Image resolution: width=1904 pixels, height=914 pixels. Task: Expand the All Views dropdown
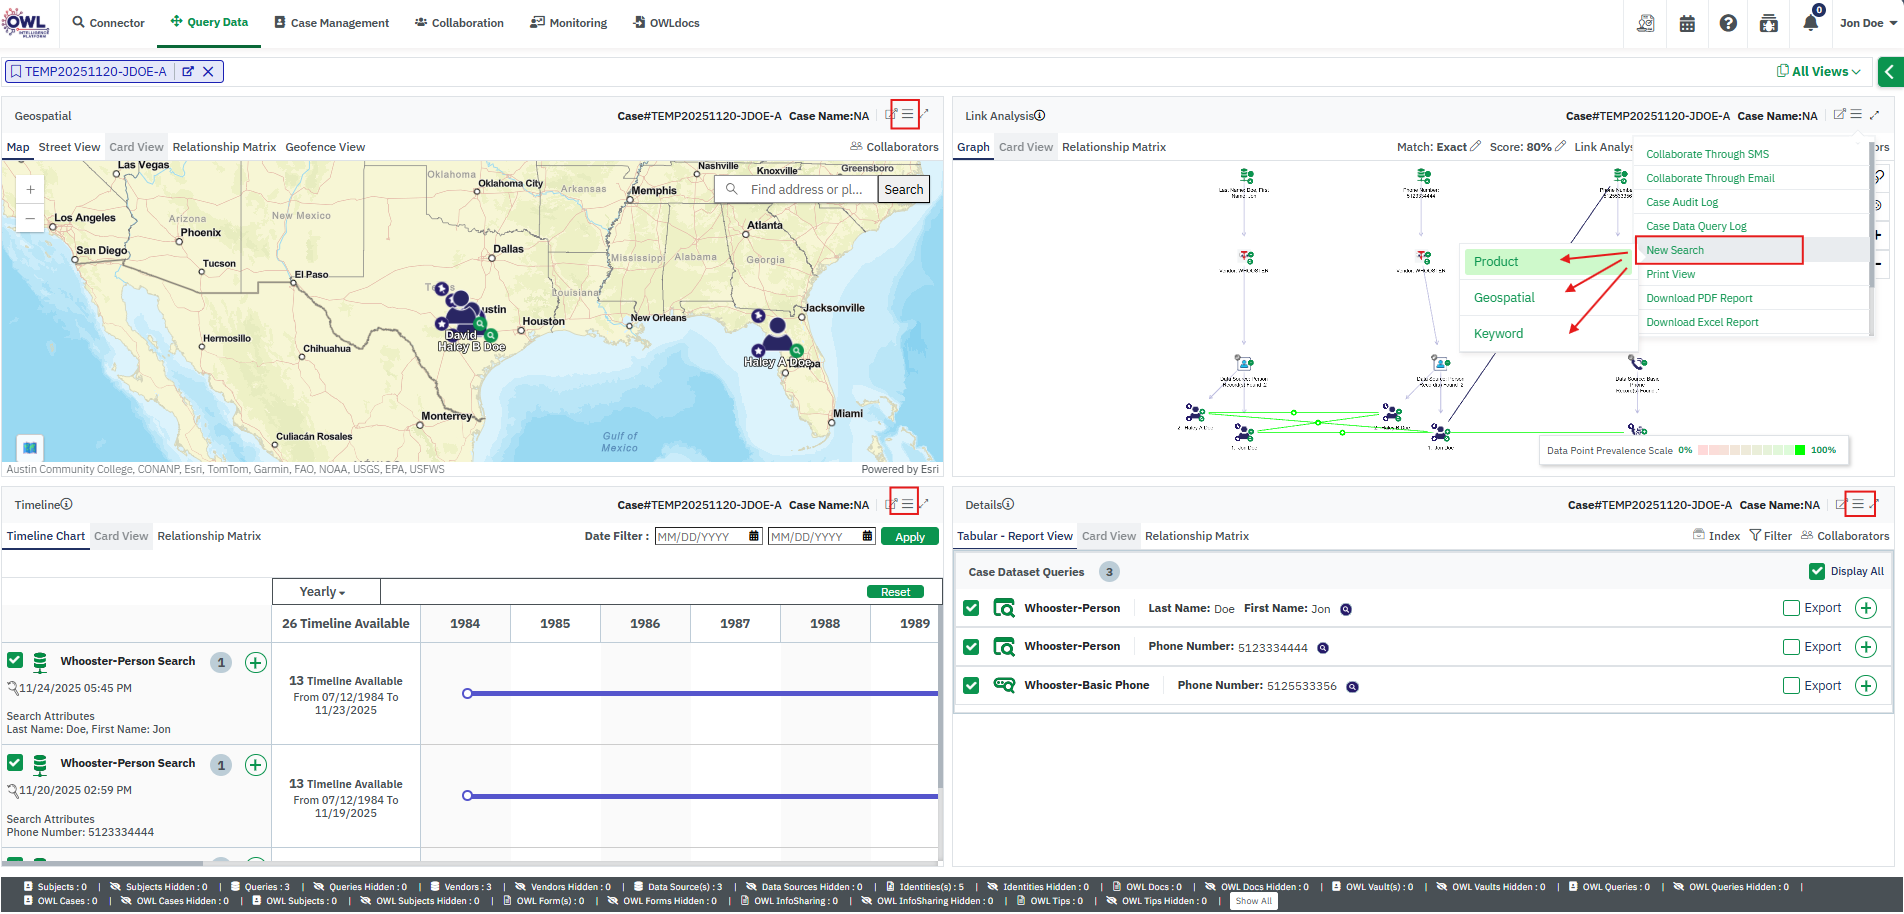click(1819, 72)
